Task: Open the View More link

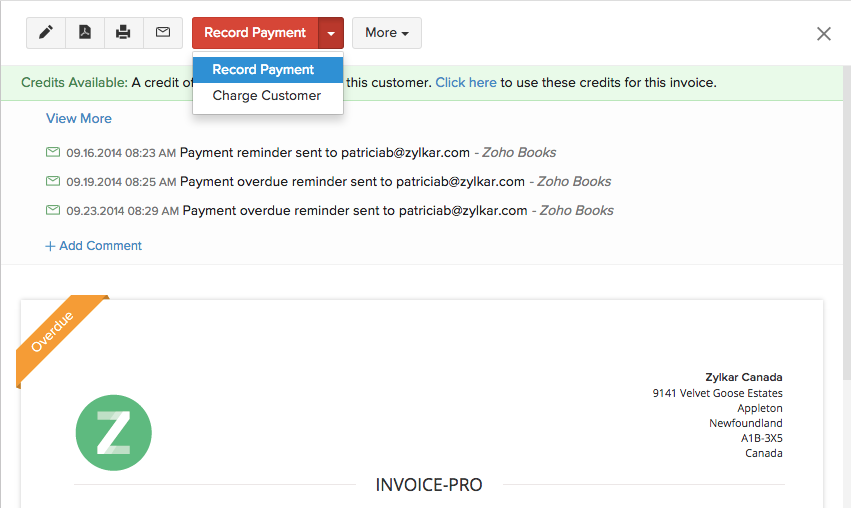Action: (x=79, y=118)
